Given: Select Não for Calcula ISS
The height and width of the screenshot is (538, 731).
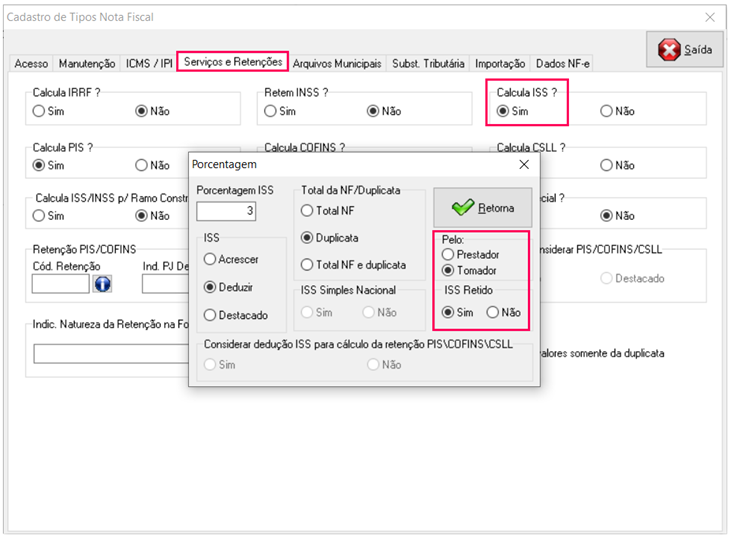Looking at the screenshot, I should [607, 112].
